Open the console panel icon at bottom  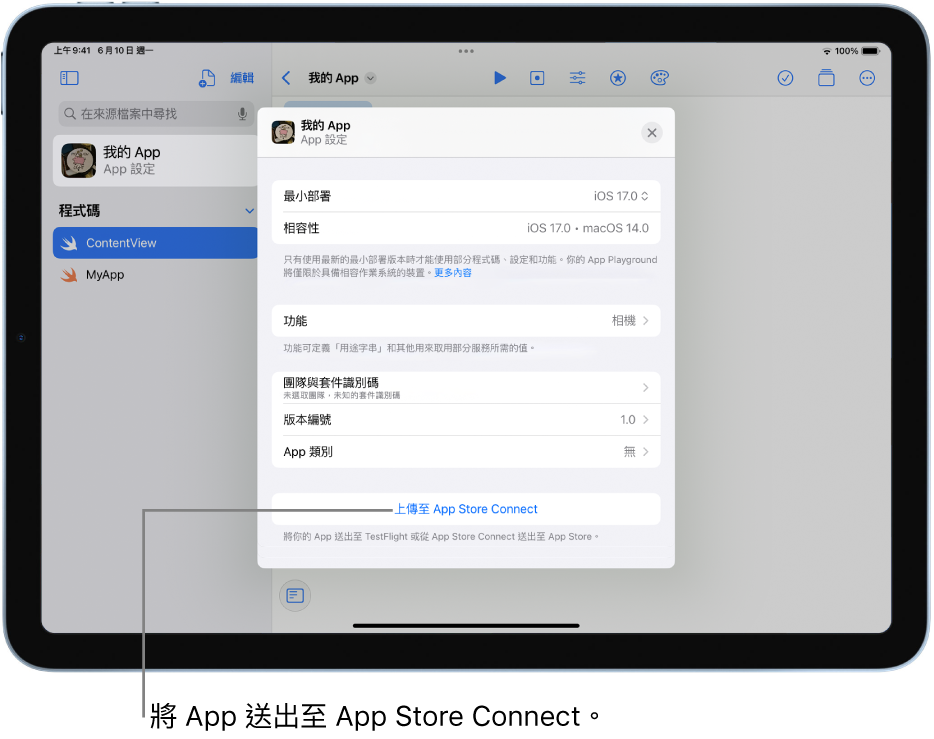pyautogui.click(x=295, y=595)
